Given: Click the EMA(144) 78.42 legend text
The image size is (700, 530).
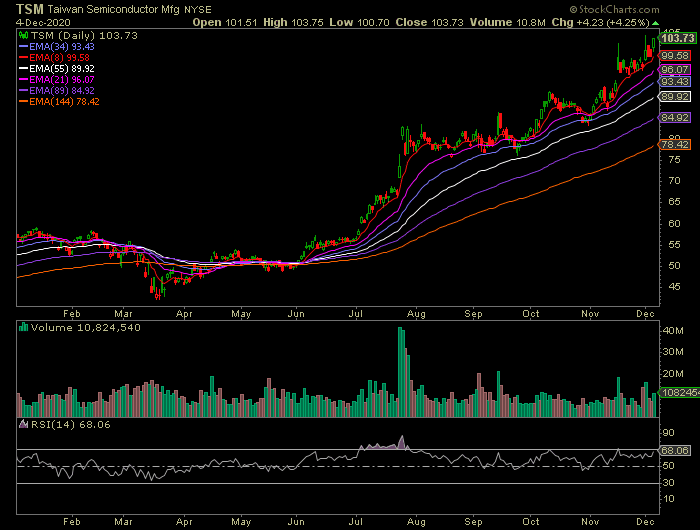Looking at the screenshot, I should pyautogui.click(x=64, y=102).
